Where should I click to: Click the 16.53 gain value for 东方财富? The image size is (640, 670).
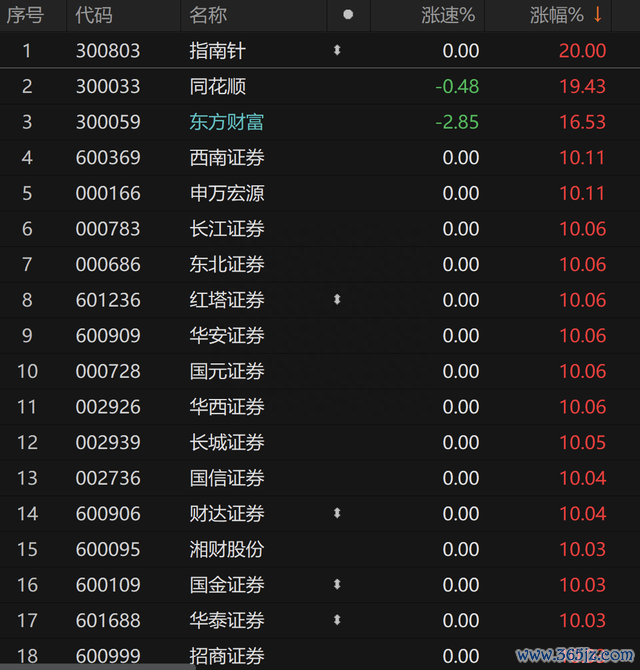point(582,122)
